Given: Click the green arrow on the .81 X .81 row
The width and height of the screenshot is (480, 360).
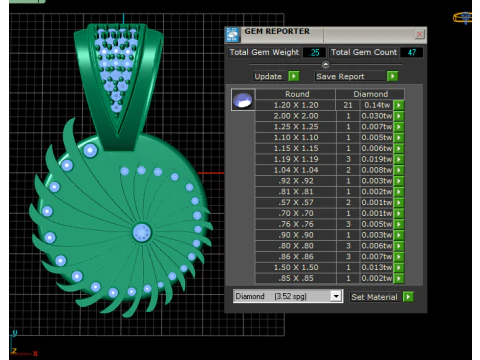Looking at the screenshot, I should point(399,192).
